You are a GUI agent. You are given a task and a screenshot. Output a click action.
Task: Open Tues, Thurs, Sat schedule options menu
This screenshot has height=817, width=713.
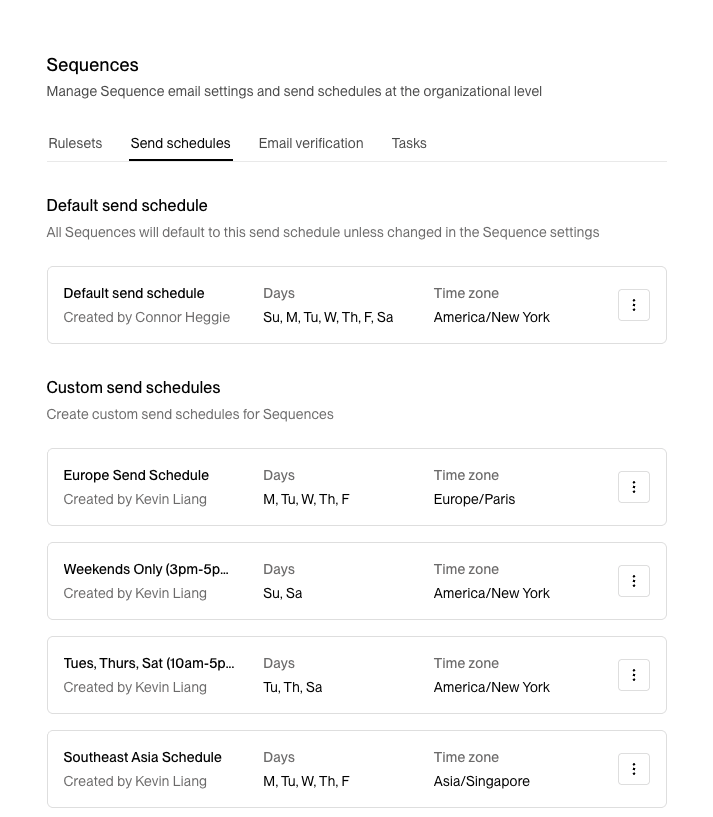coord(634,675)
